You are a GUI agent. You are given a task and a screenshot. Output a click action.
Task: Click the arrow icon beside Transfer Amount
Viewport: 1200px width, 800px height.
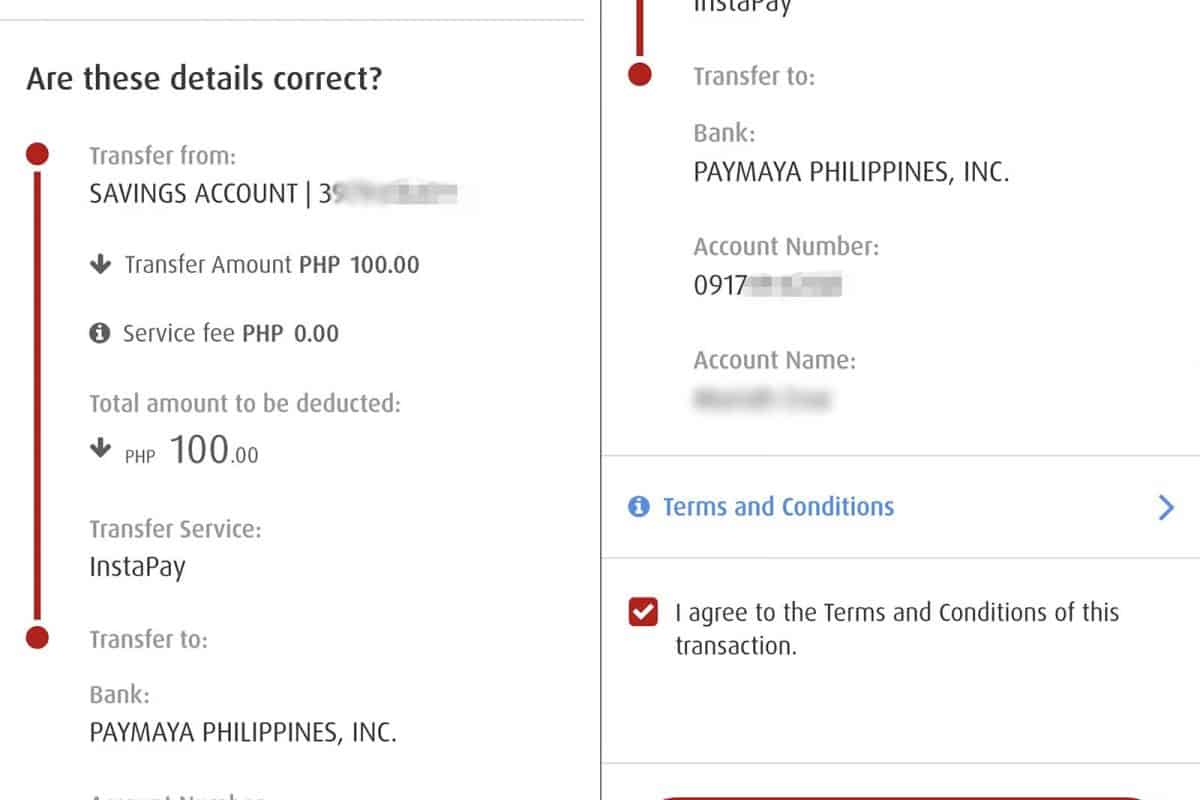click(x=99, y=265)
